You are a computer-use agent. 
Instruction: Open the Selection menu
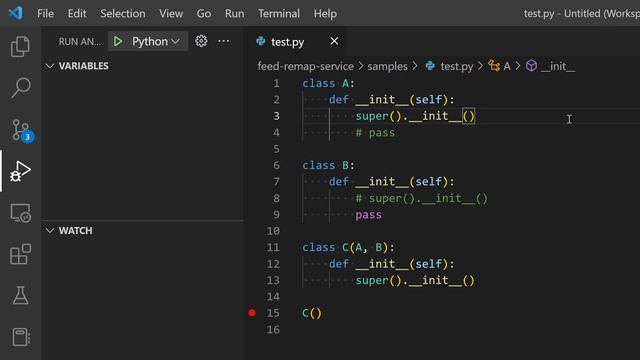(x=122, y=13)
